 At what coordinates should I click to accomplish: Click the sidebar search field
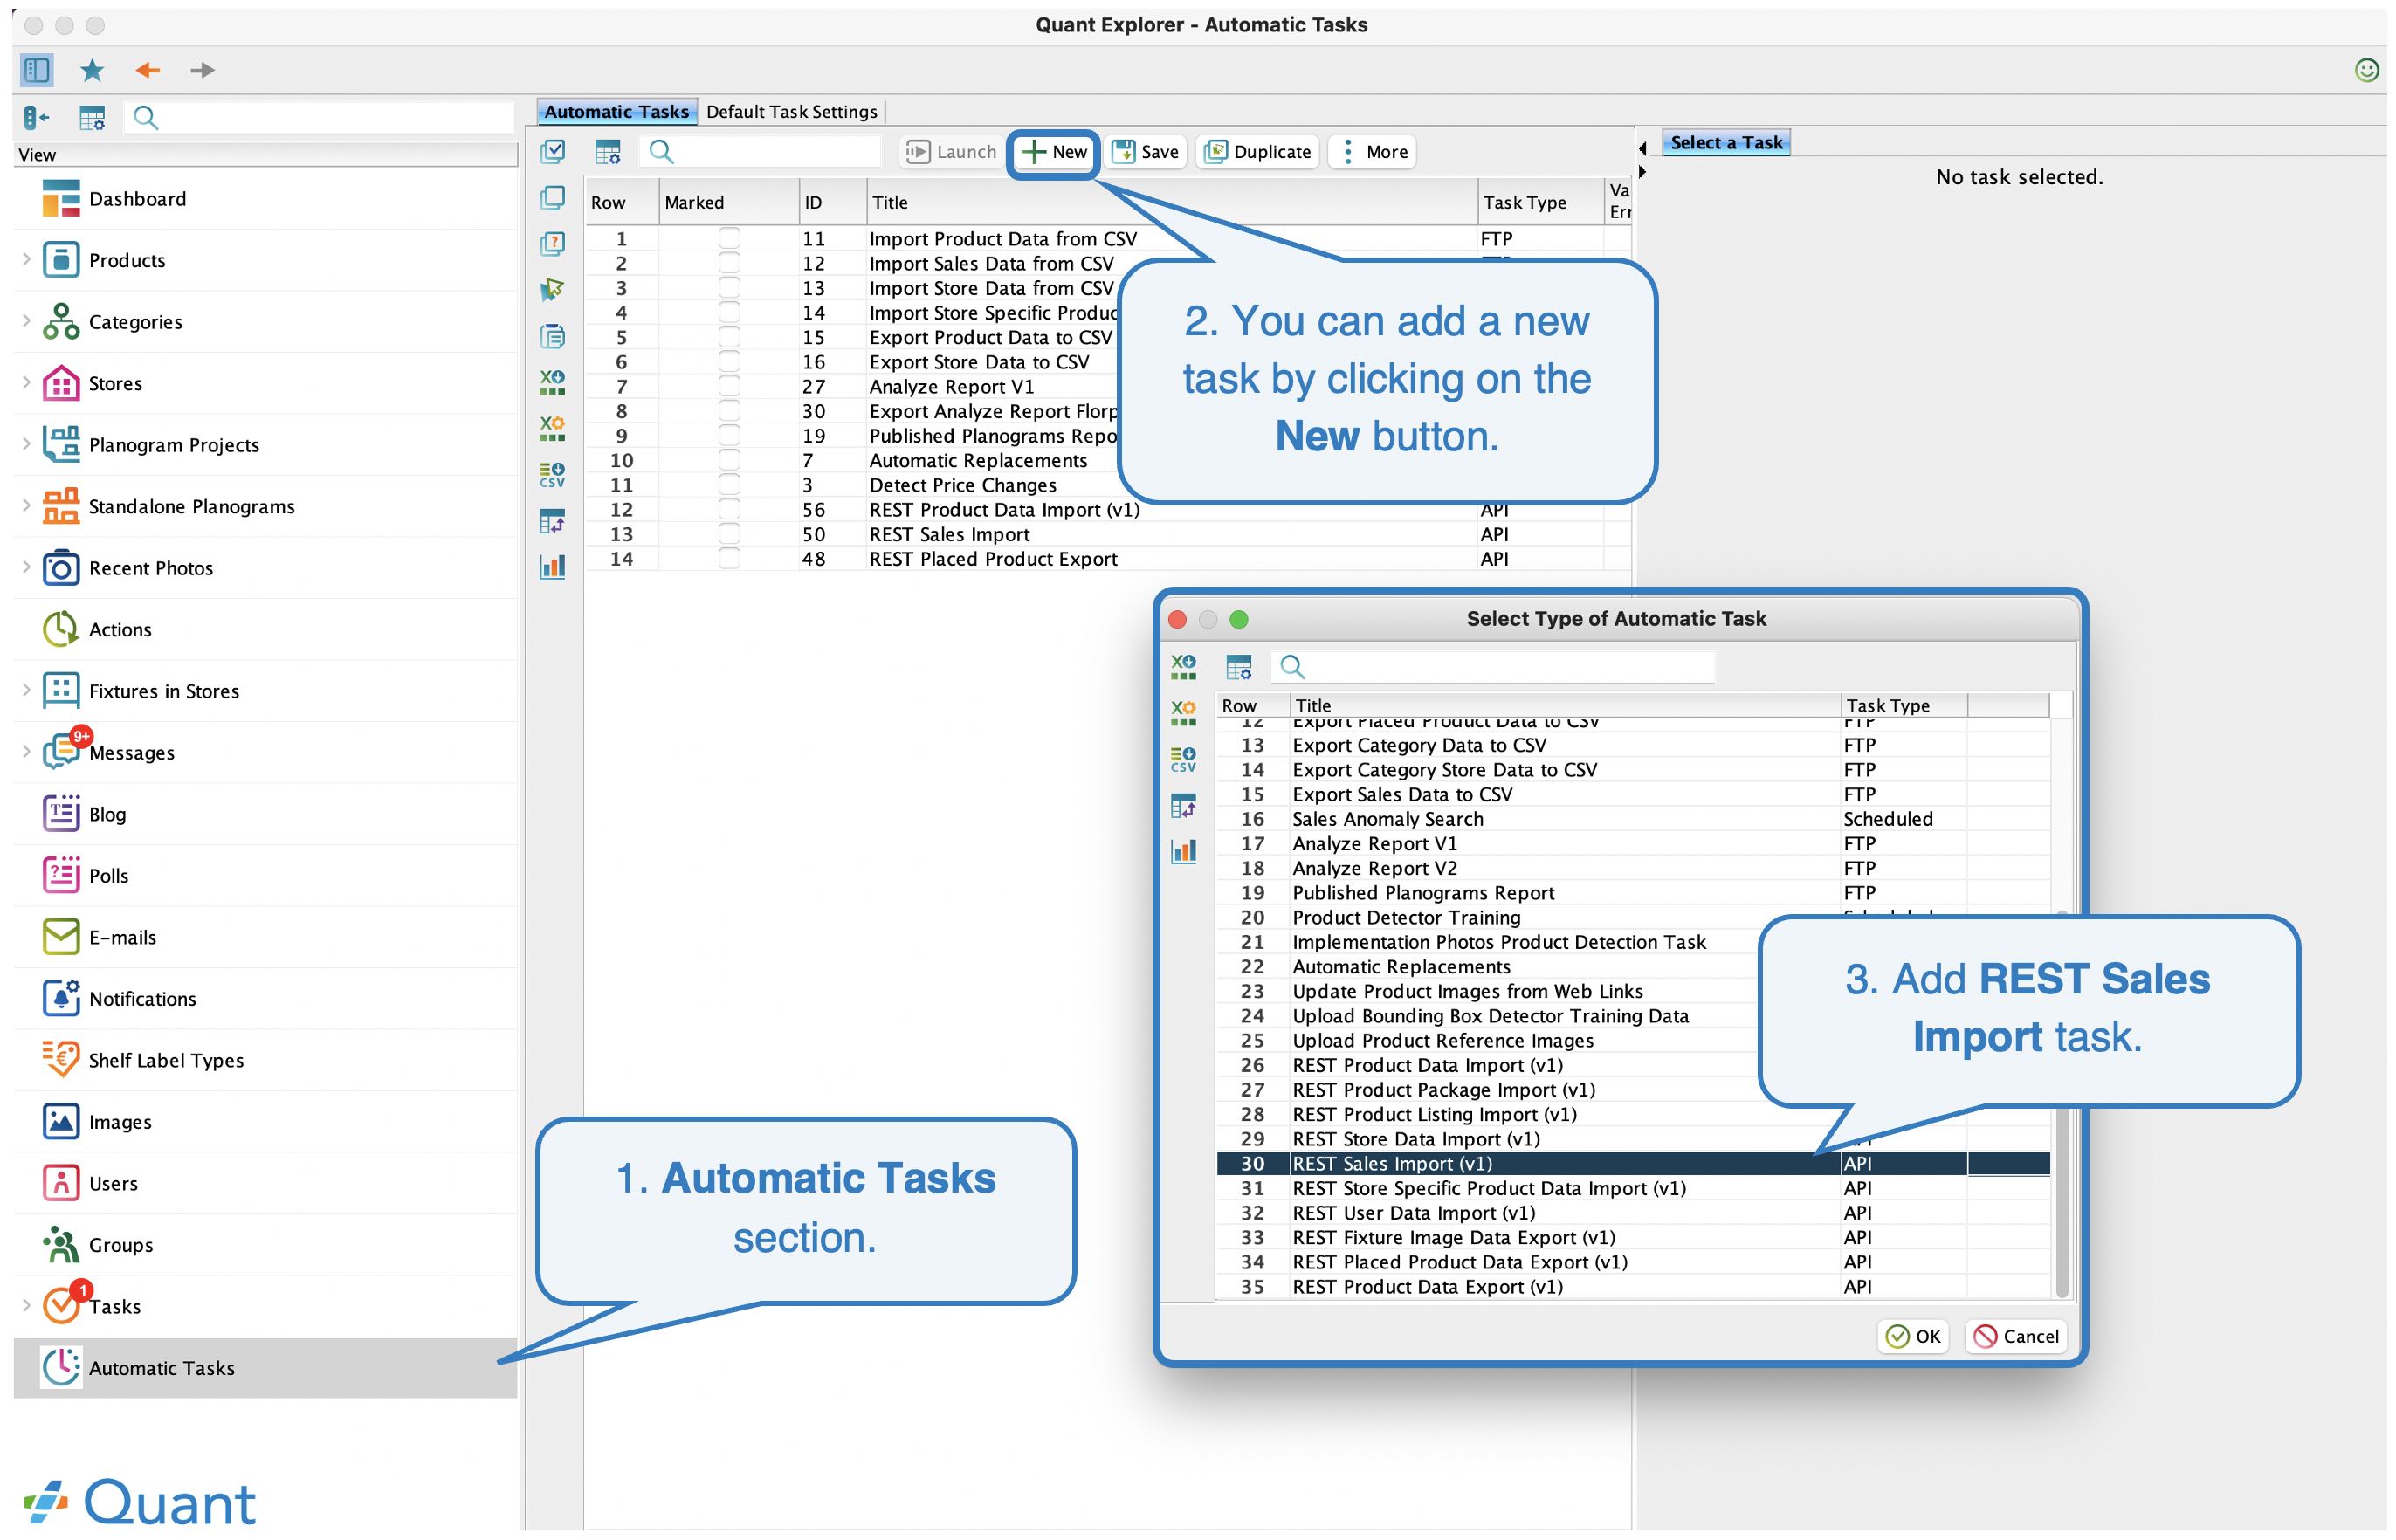318,118
